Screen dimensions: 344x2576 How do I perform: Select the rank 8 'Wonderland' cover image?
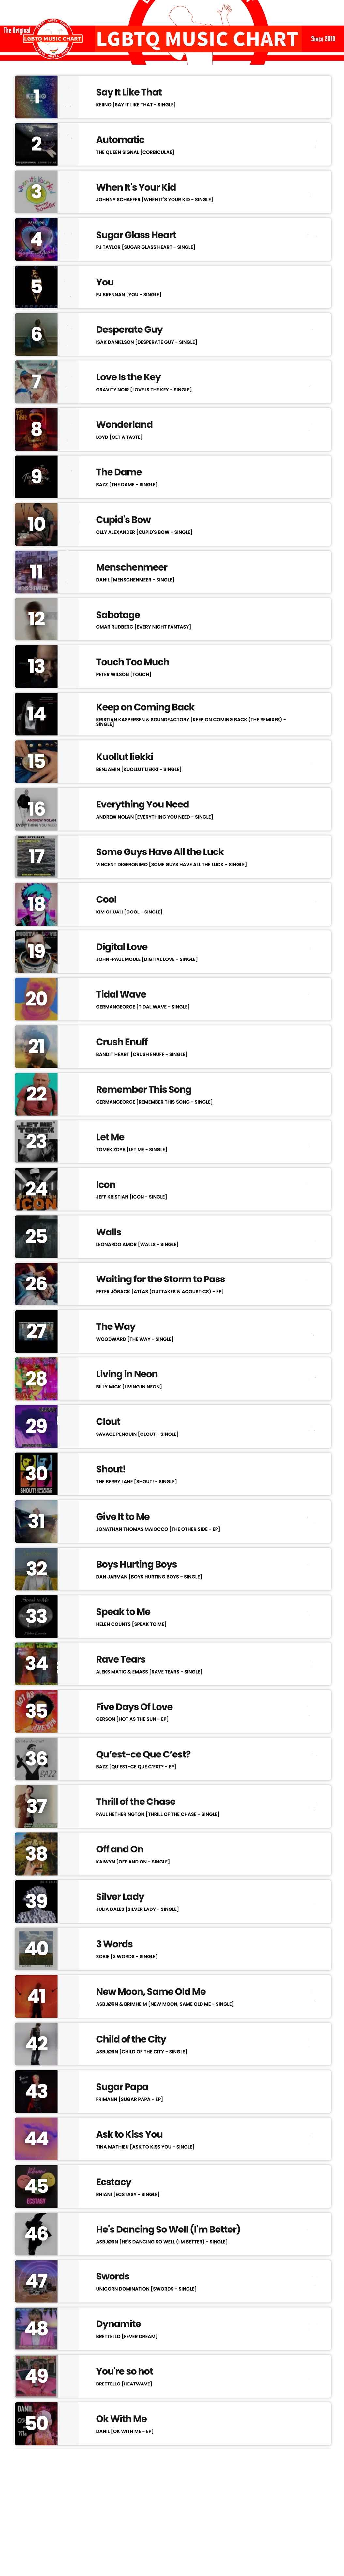[36, 429]
